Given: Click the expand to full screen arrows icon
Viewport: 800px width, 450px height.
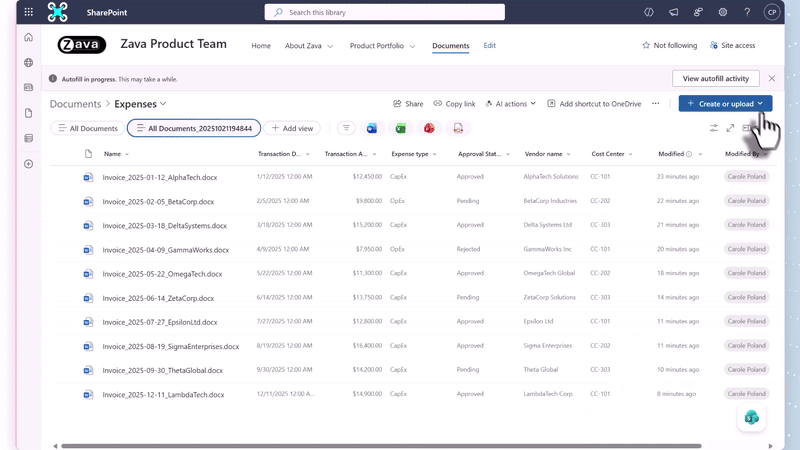Looking at the screenshot, I should coord(730,128).
